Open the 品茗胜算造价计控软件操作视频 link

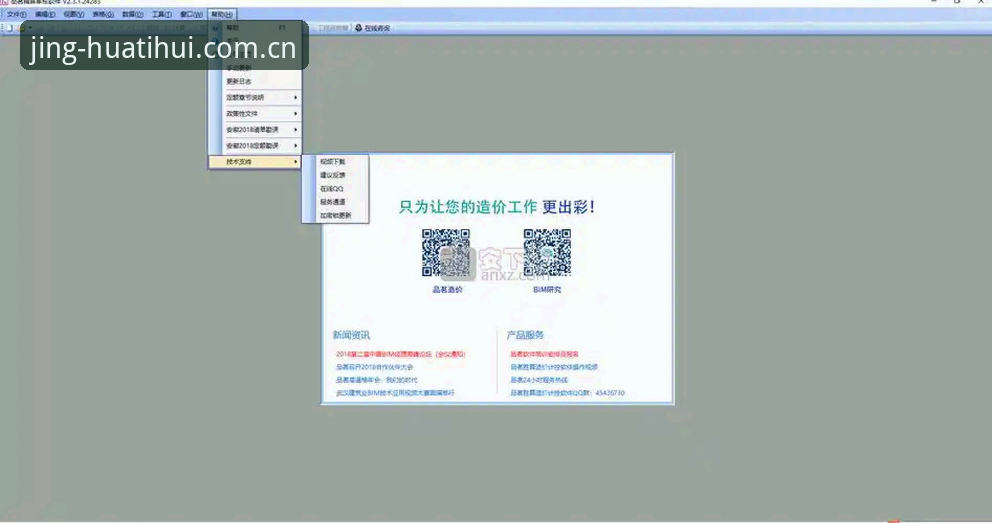[x=554, y=367]
